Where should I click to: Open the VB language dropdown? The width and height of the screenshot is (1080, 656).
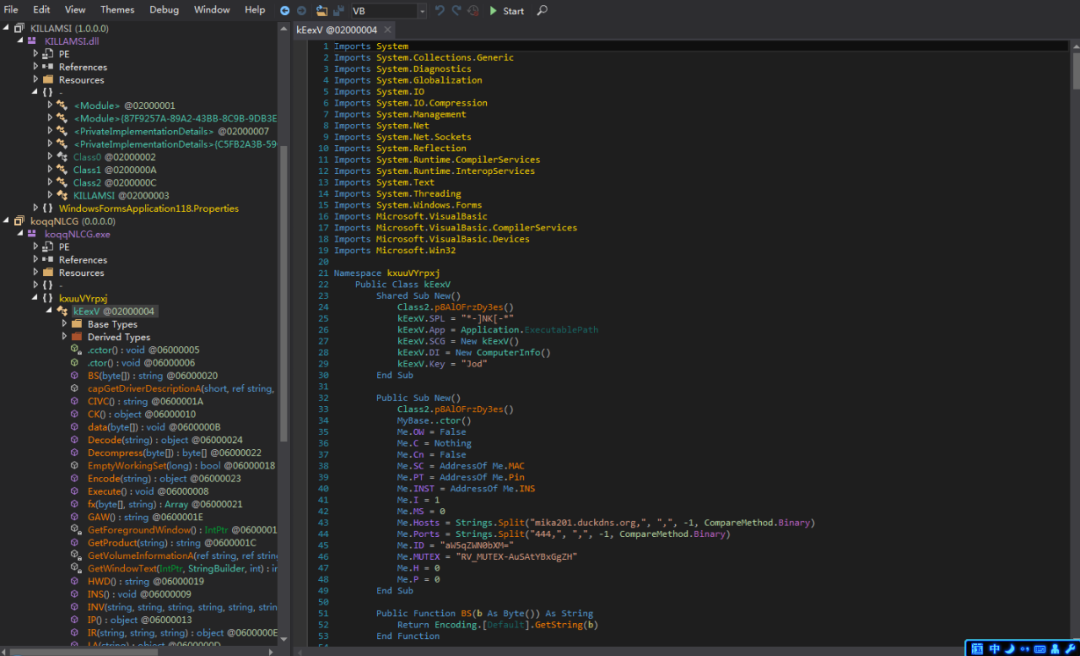(x=422, y=11)
